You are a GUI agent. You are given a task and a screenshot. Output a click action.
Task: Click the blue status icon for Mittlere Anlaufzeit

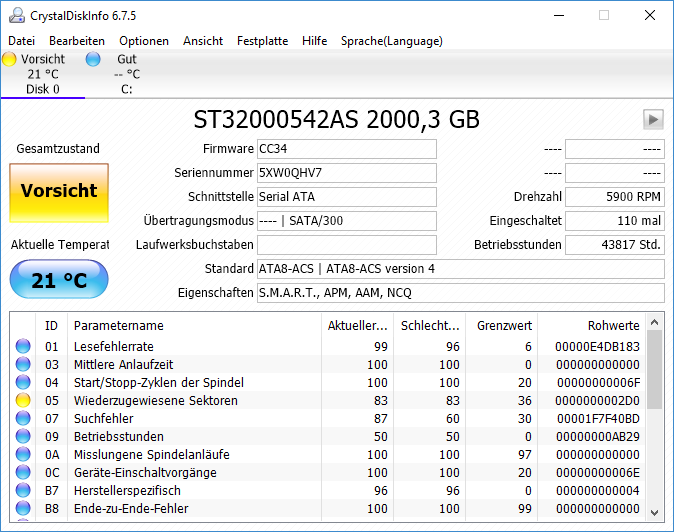click(23, 364)
